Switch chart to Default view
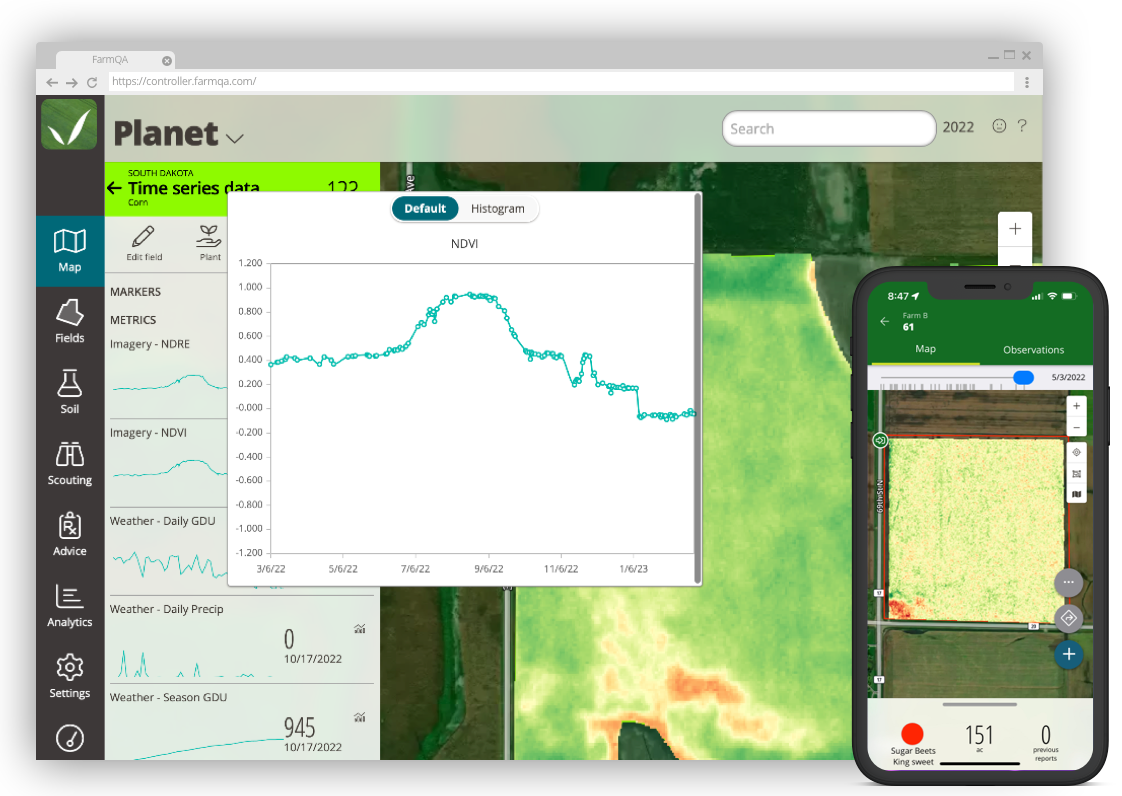The height and width of the screenshot is (796, 1122). coord(425,209)
